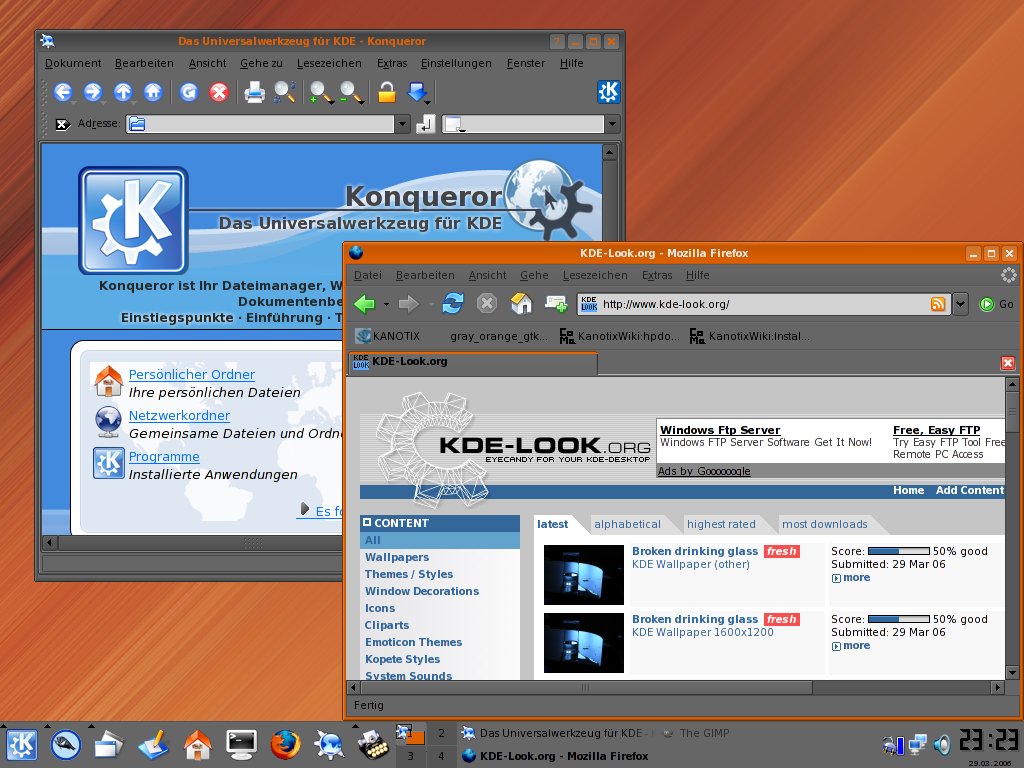
Task: Open the home folder from the panel
Action: (197, 745)
